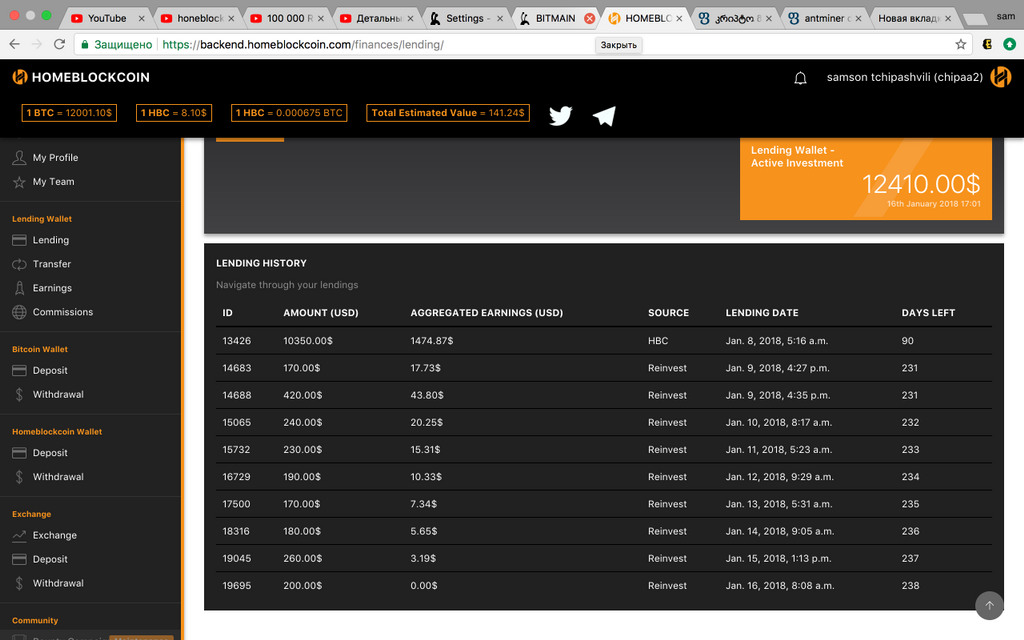Click the Exchange chart icon
Screen dimensions: 1024x640
tap(20, 536)
